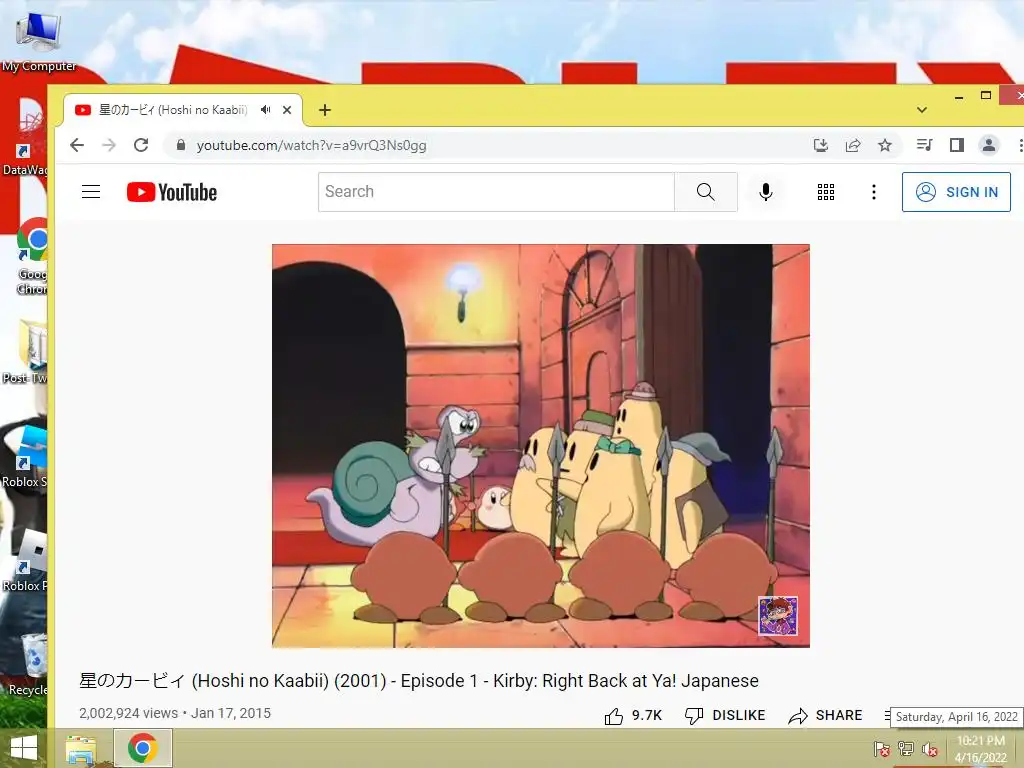Click the network tray icon
1024x768 pixels.
tap(906, 749)
